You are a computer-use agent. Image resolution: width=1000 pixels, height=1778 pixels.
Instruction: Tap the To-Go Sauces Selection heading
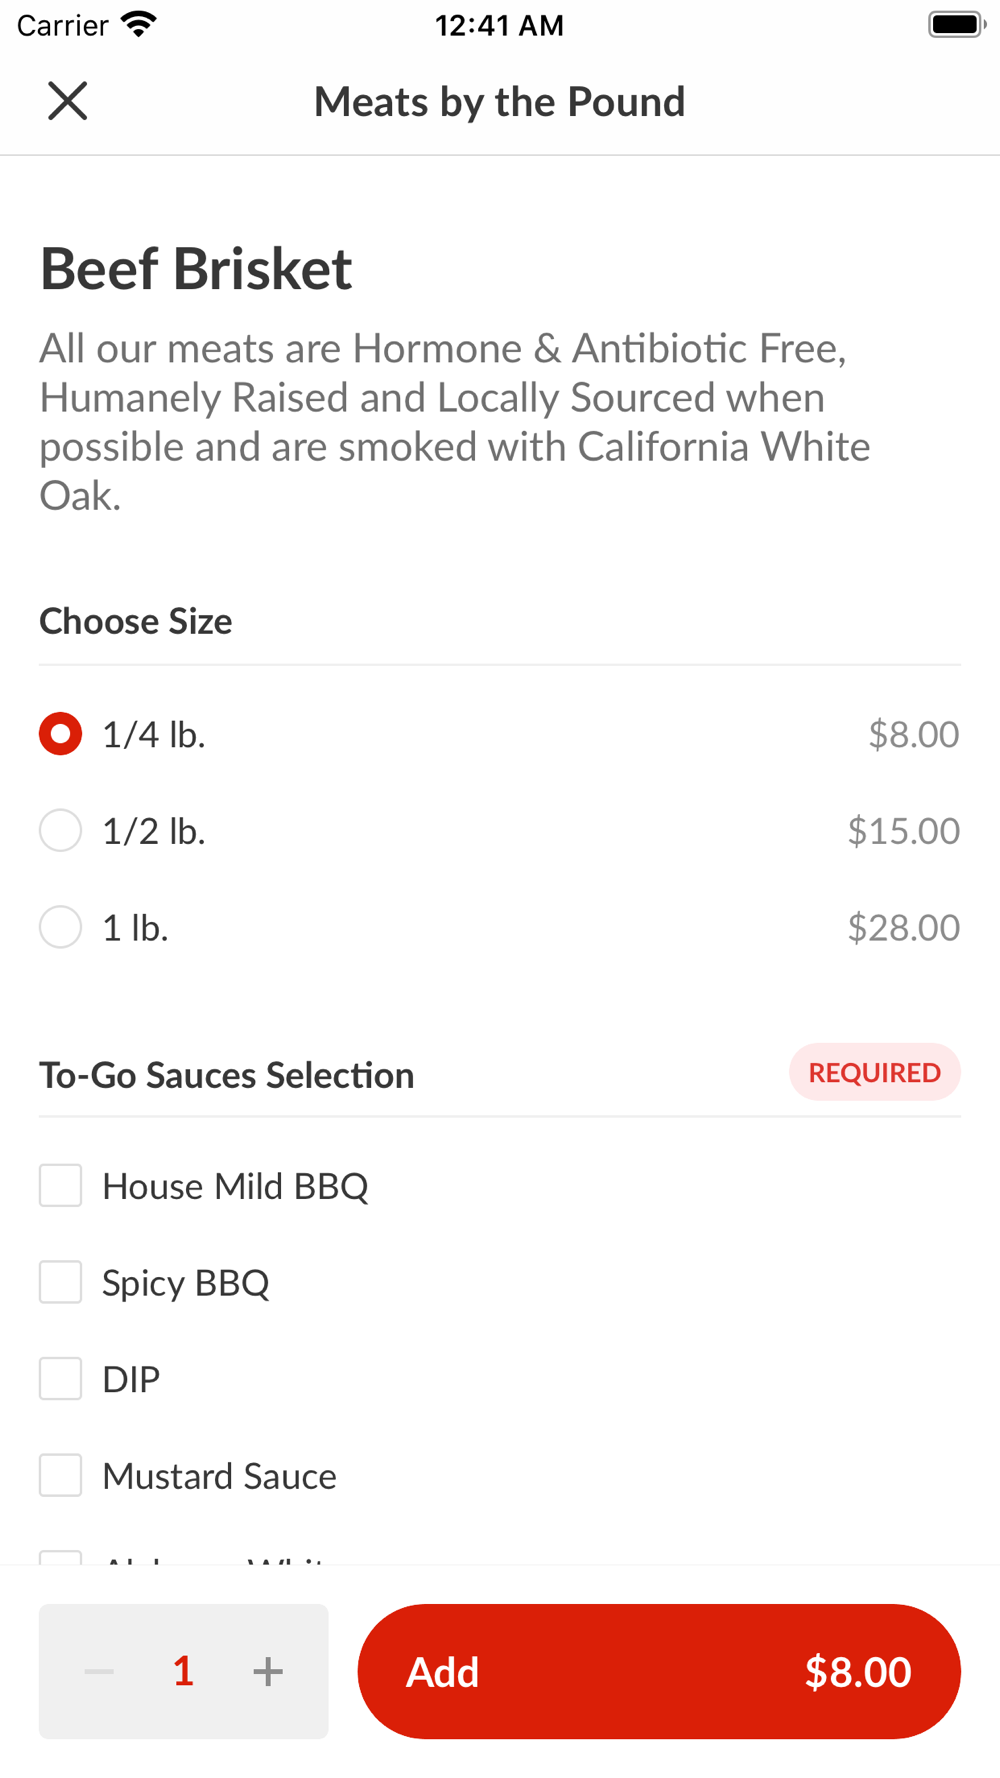tap(227, 1075)
